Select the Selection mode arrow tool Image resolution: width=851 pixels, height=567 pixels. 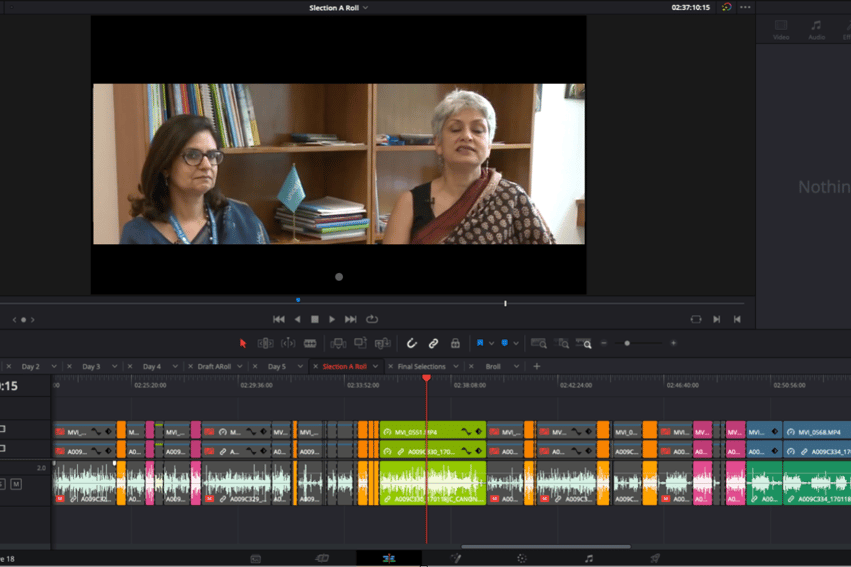click(243, 343)
